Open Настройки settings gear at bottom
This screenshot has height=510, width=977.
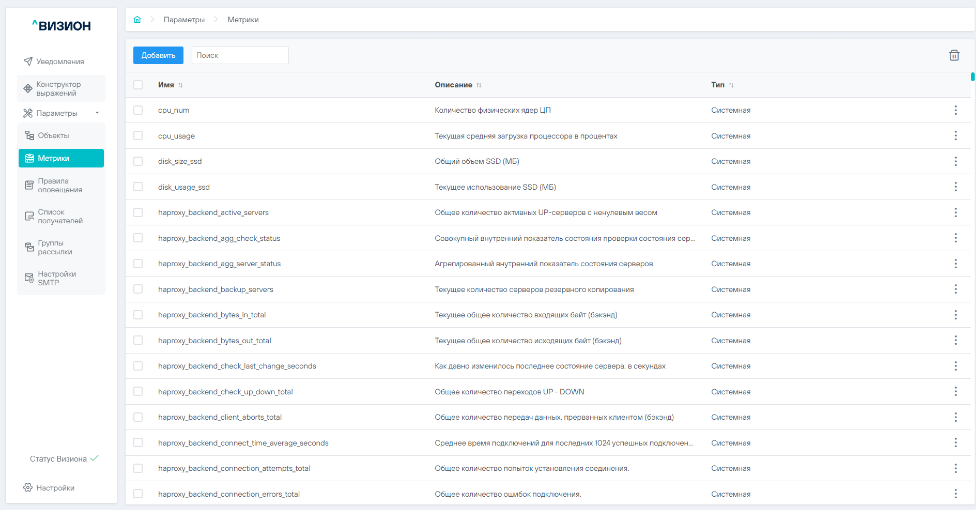(x=55, y=488)
